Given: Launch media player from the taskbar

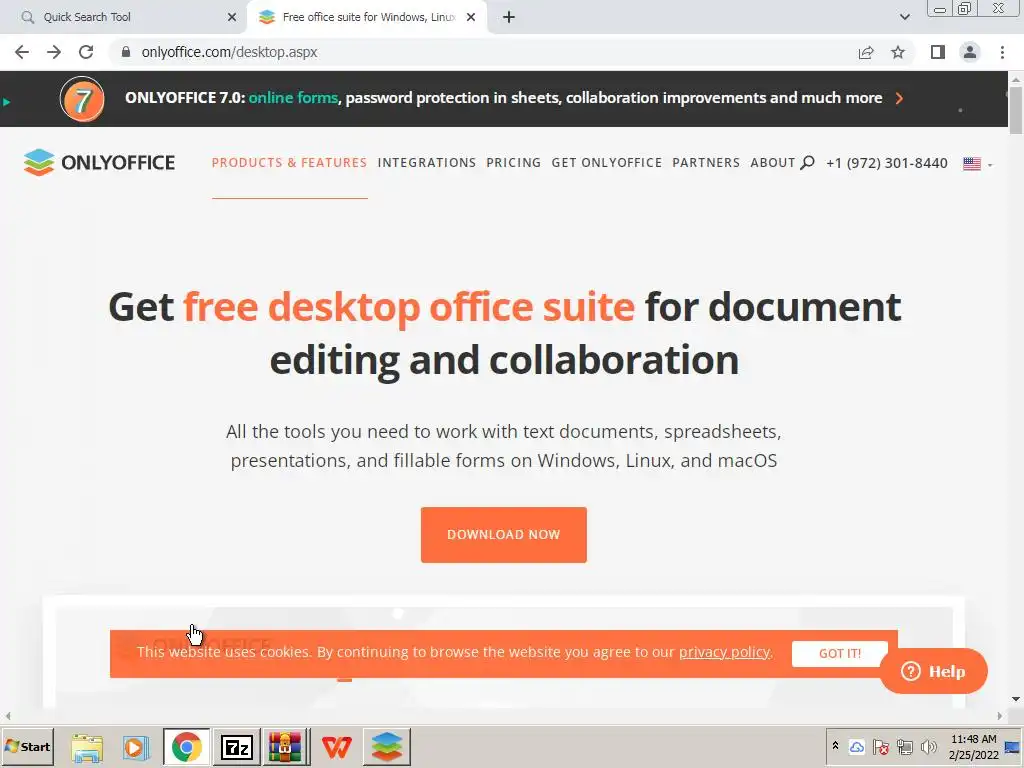Looking at the screenshot, I should pos(135,747).
